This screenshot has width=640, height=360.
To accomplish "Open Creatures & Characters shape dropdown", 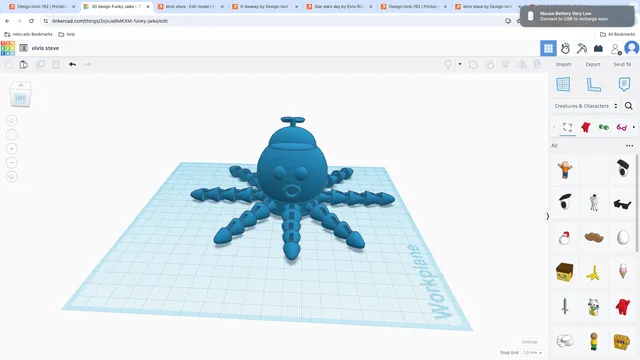I will pyautogui.click(x=586, y=106).
